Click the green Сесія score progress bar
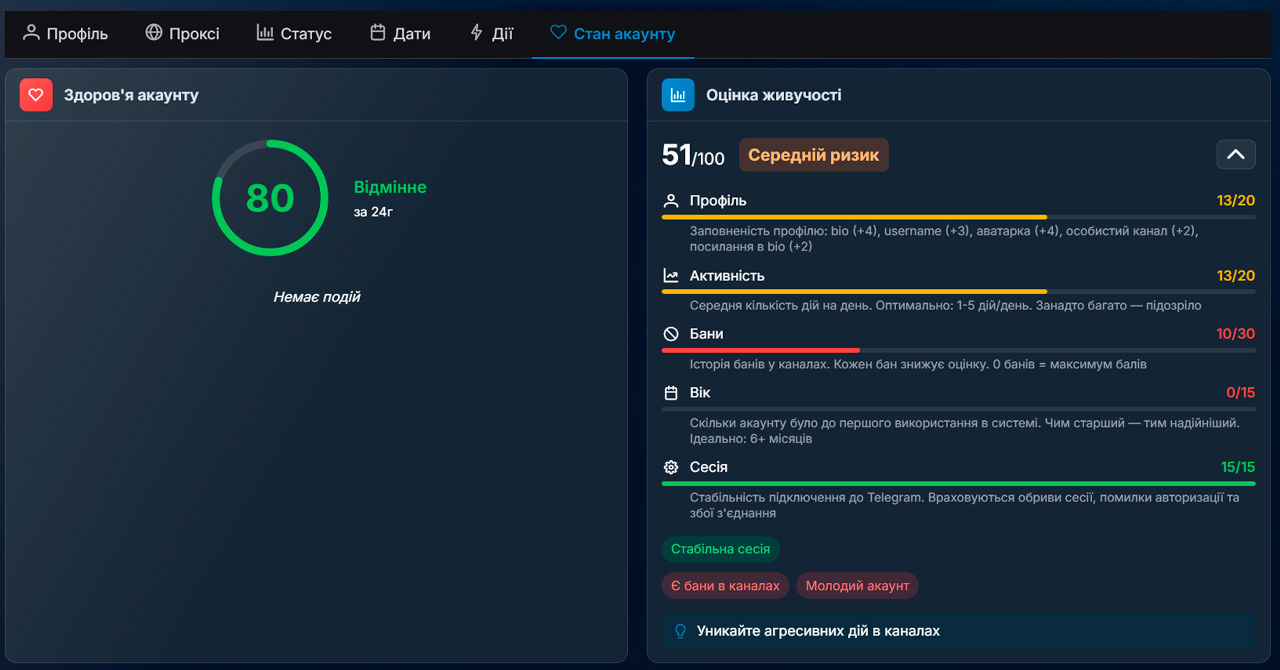This screenshot has height=670, width=1280. [x=958, y=483]
